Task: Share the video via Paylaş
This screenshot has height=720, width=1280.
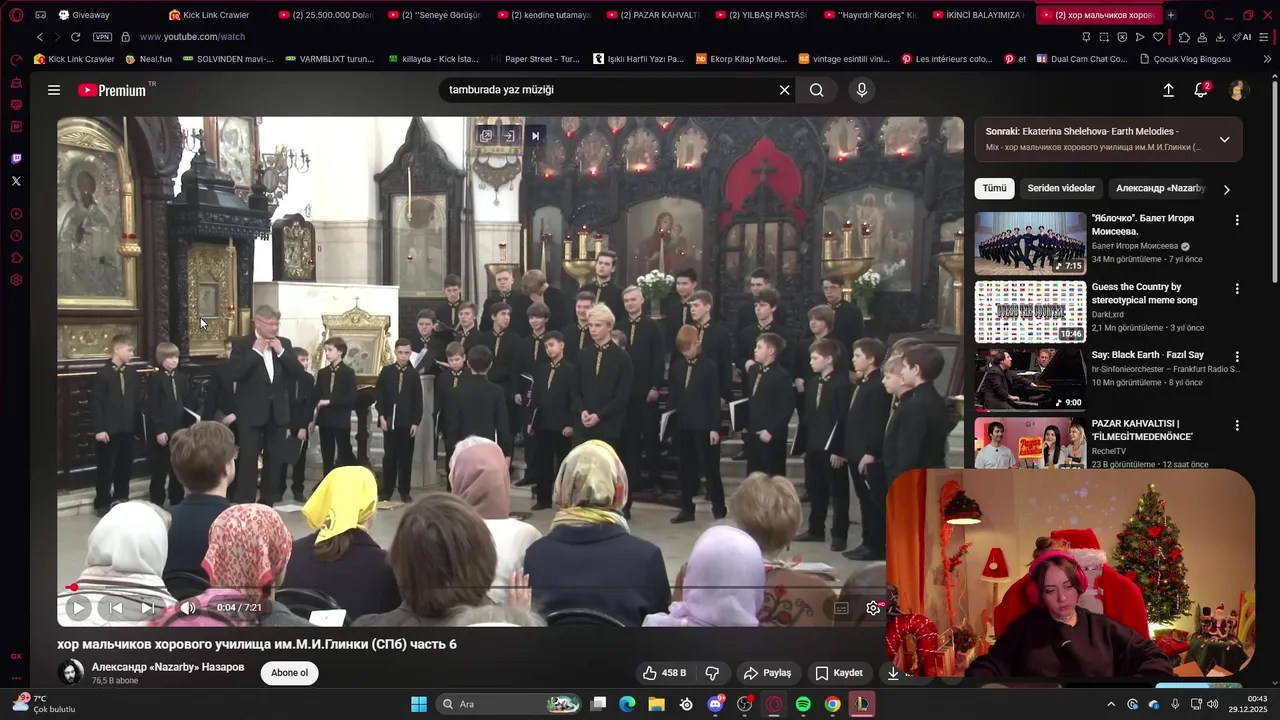Action: pyautogui.click(x=767, y=673)
